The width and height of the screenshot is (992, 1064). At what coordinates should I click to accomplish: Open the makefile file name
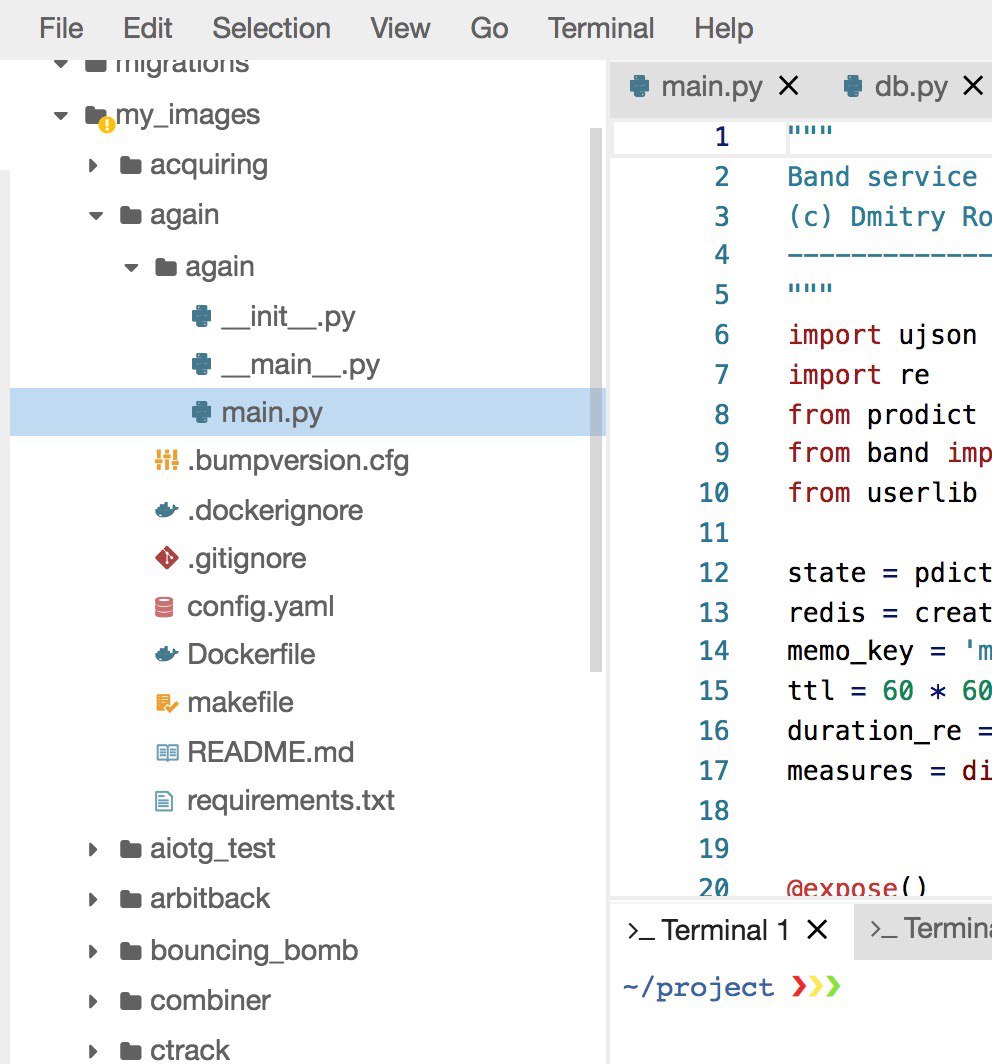tap(240, 703)
